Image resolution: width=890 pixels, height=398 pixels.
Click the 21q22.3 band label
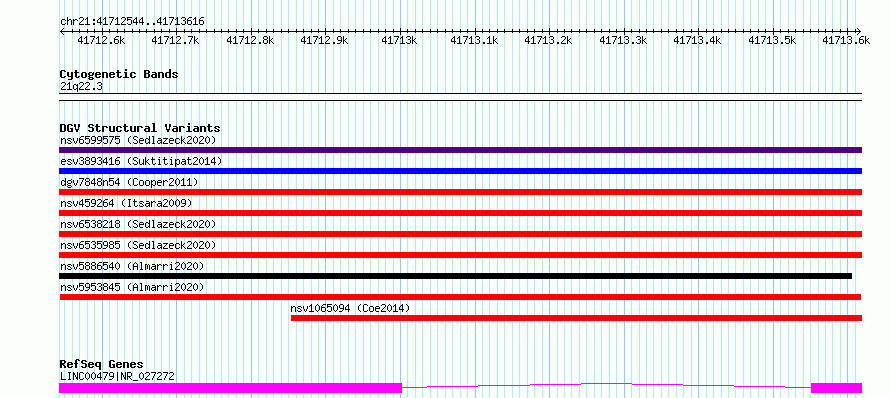click(x=81, y=87)
